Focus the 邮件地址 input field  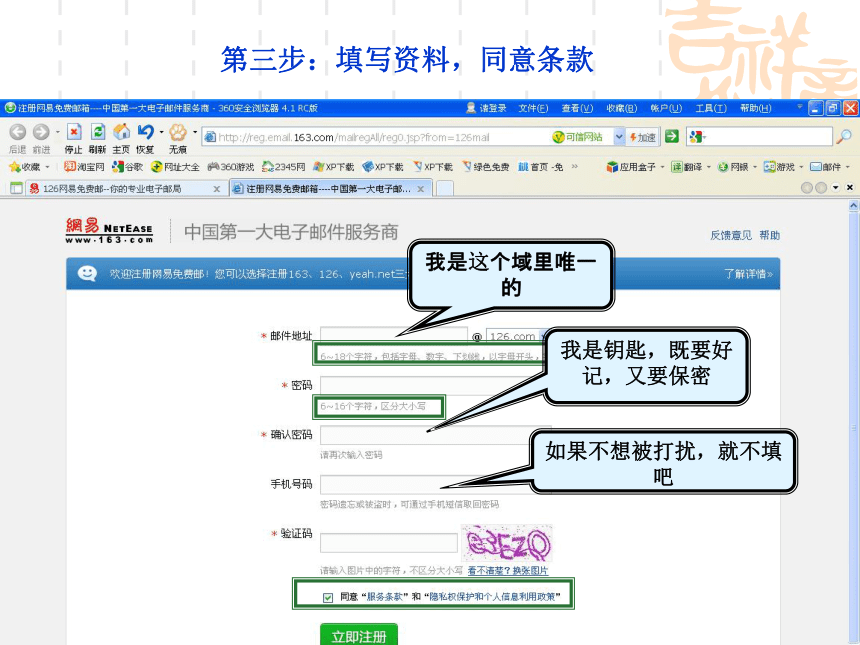click(394, 336)
